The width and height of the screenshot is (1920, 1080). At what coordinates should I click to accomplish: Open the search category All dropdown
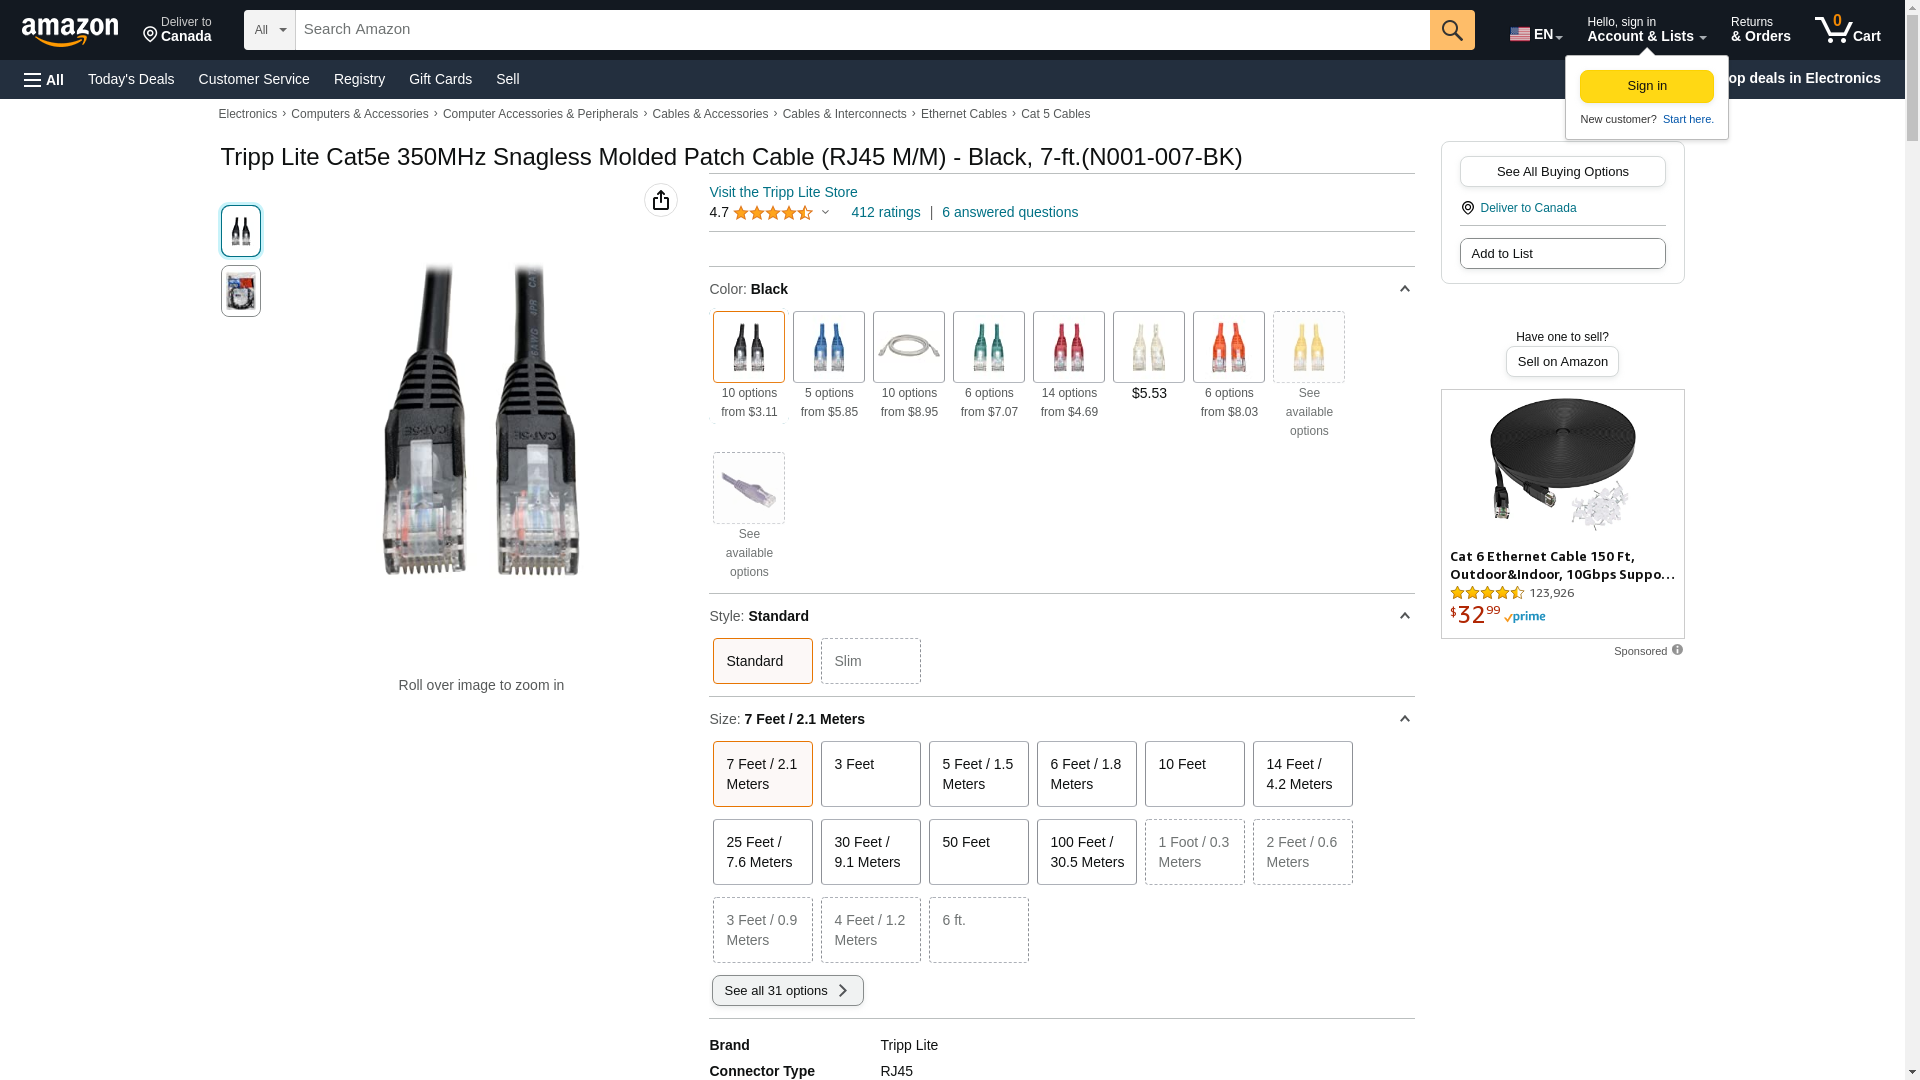click(x=270, y=30)
